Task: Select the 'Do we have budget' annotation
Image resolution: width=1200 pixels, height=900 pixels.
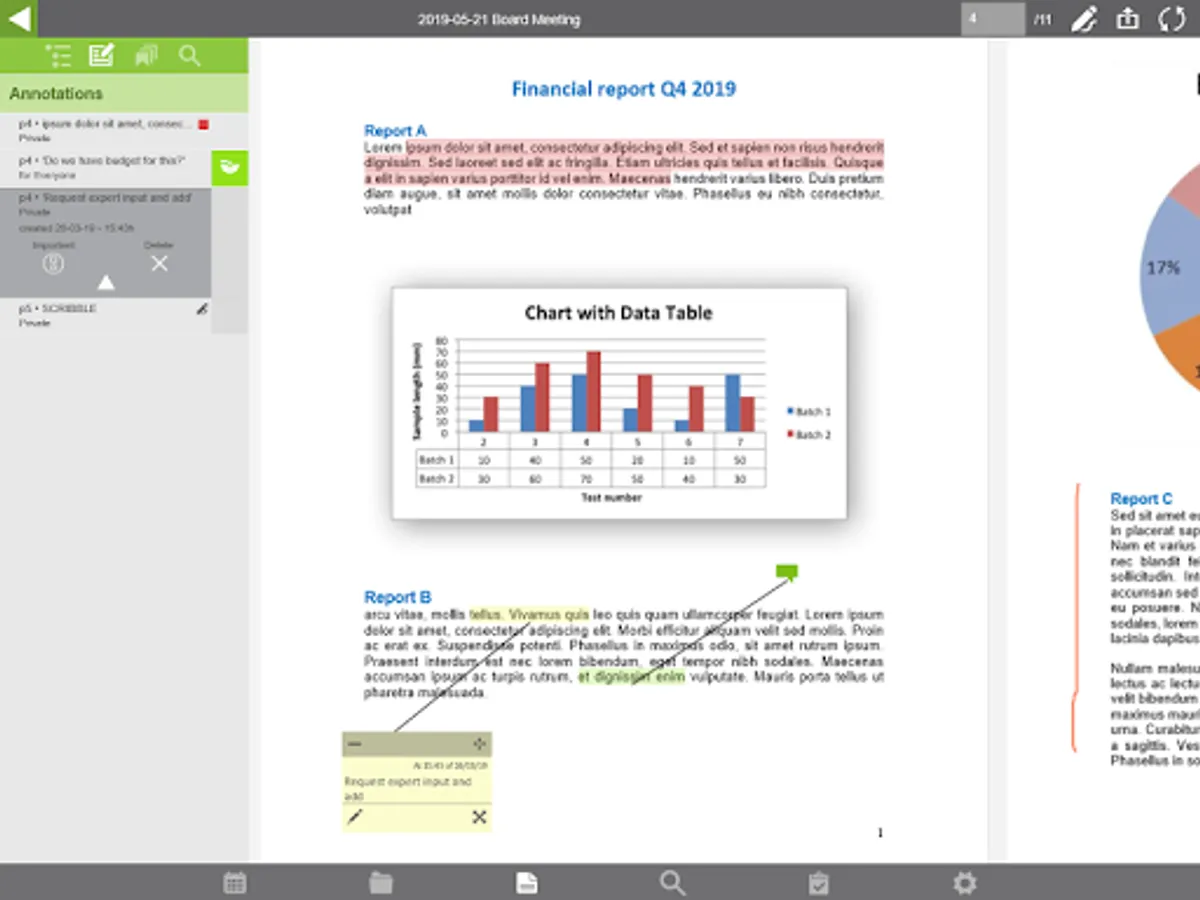Action: [x=105, y=167]
